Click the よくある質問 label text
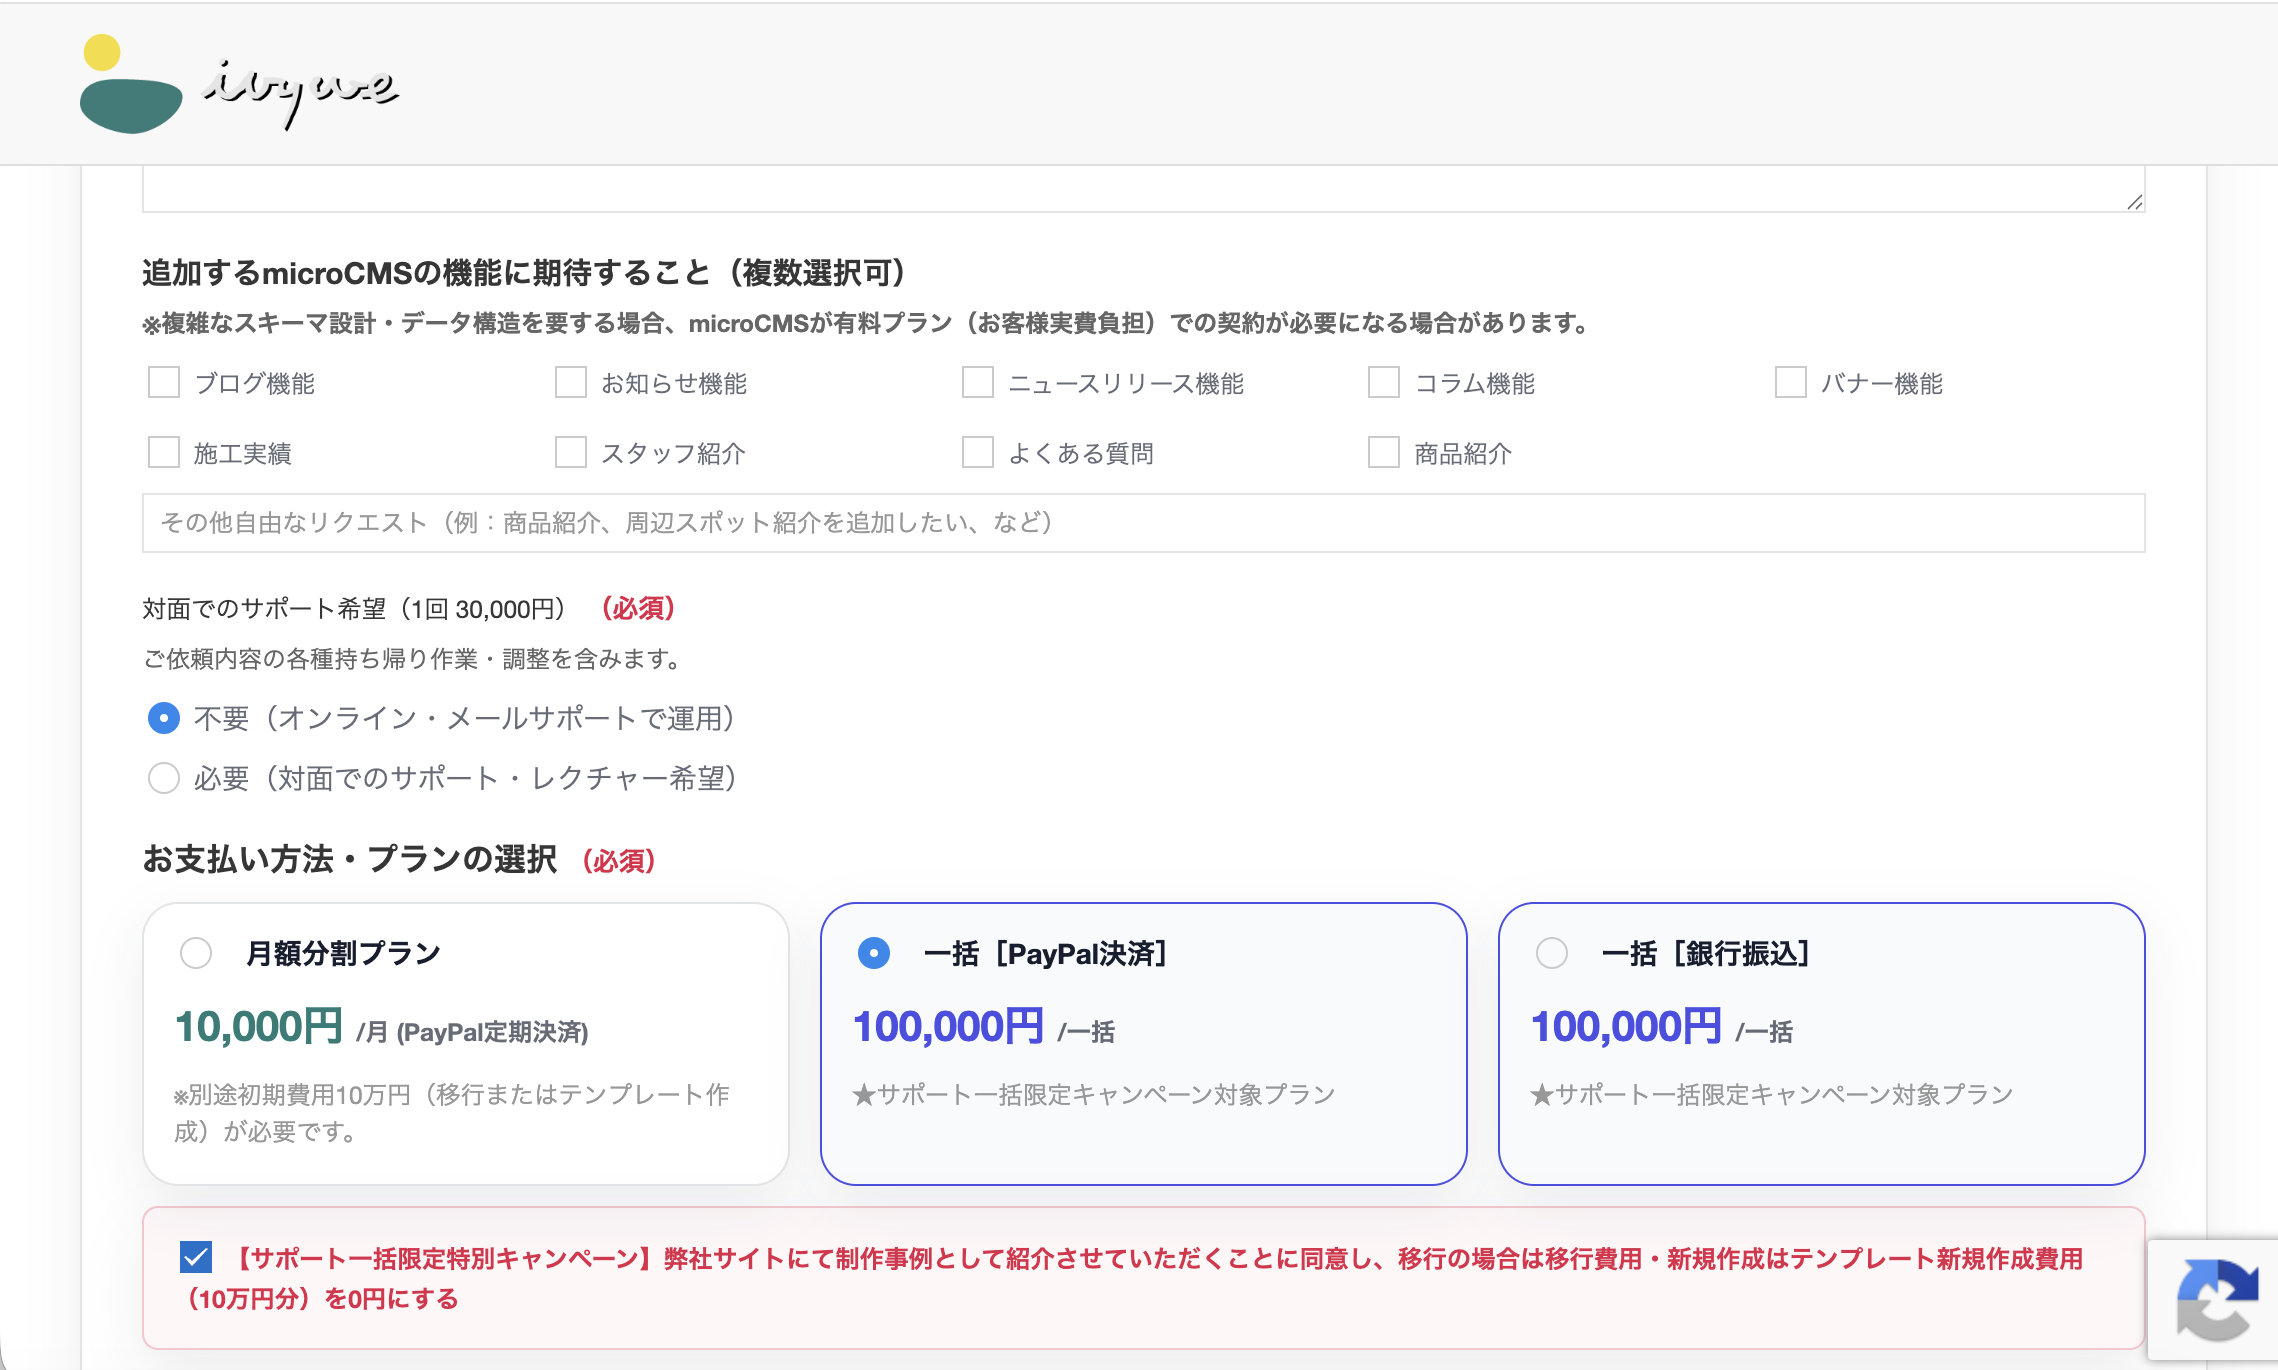This screenshot has height=1370, width=2278. (1081, 454)
